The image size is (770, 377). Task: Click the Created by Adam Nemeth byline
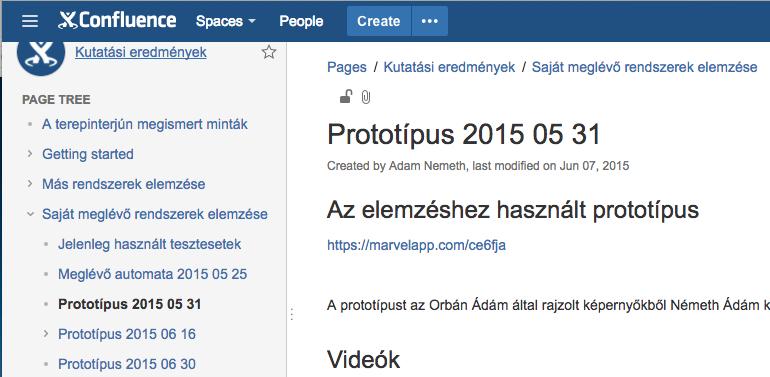[x=478, y=166]
